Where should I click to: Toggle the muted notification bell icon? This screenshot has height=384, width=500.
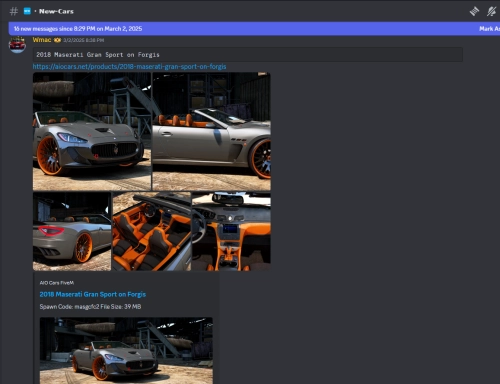(491, 11)
